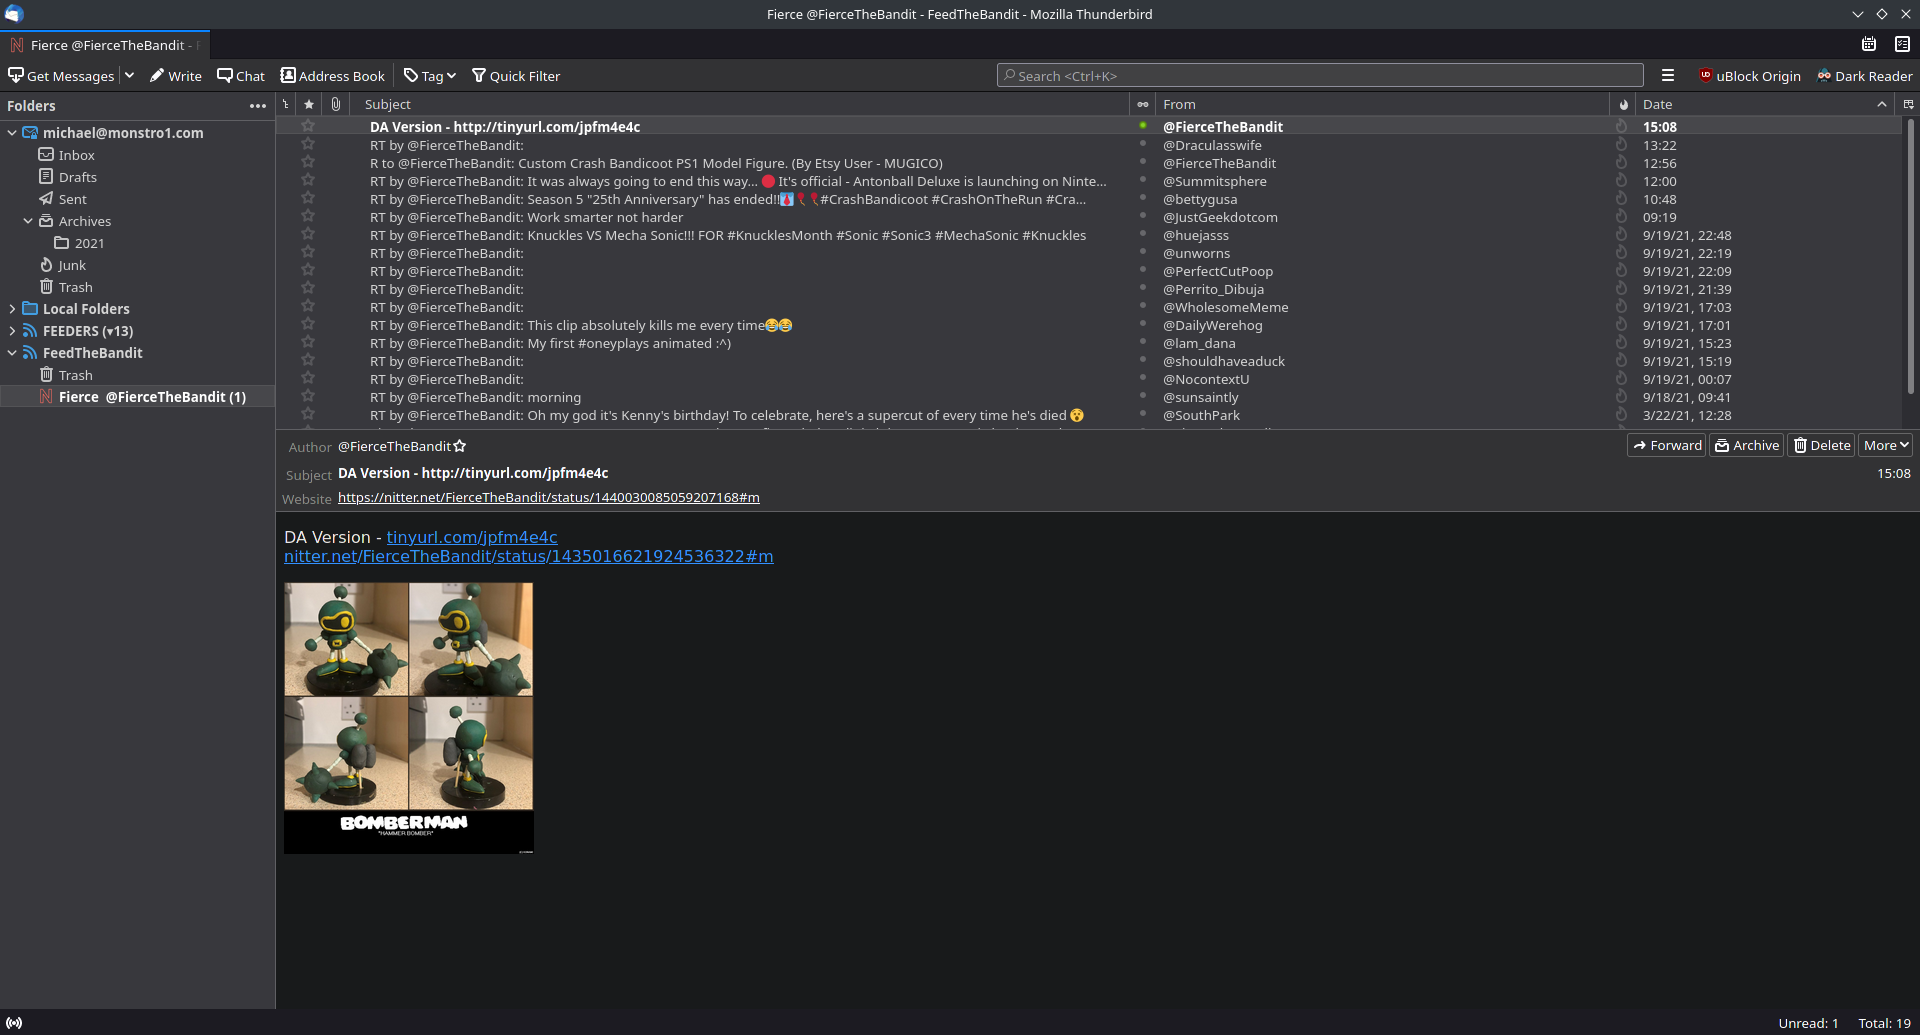
Task: Open the Address Book
Action: click(332, 76)
